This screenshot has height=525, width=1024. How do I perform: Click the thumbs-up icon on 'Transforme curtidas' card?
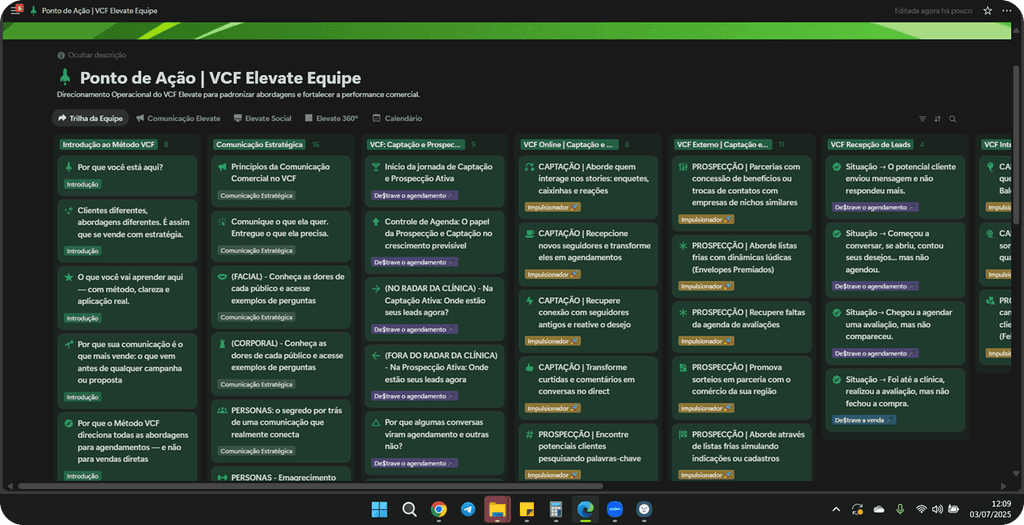coord(530,368)
